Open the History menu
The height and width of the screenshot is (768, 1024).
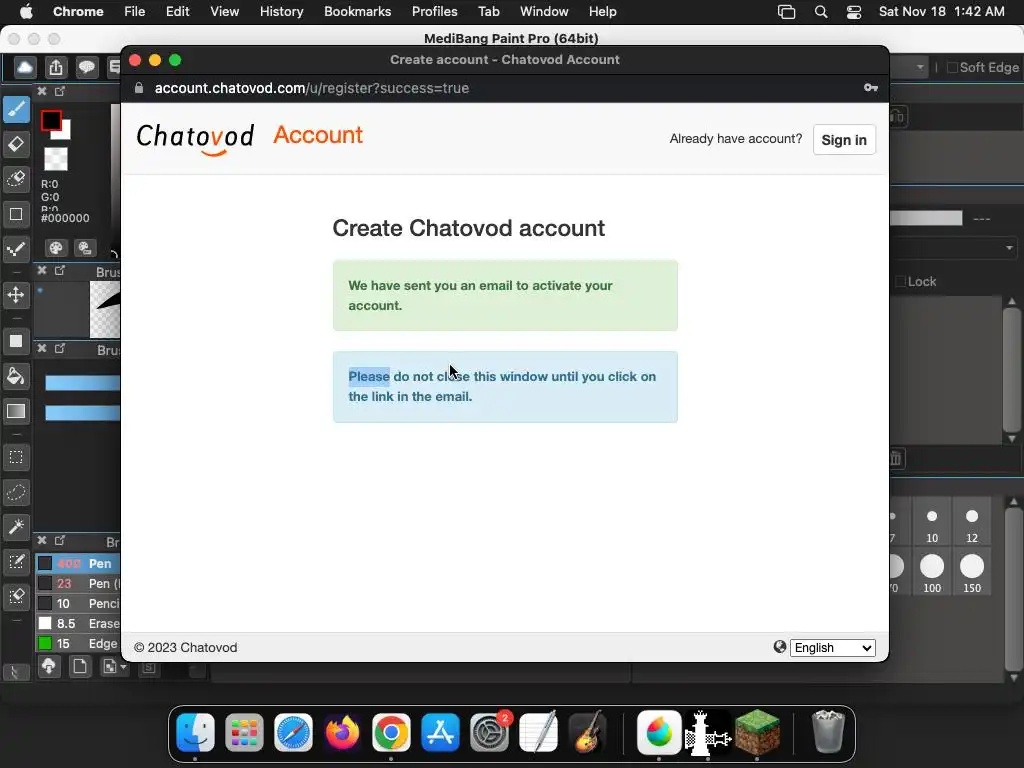[281, 12]
